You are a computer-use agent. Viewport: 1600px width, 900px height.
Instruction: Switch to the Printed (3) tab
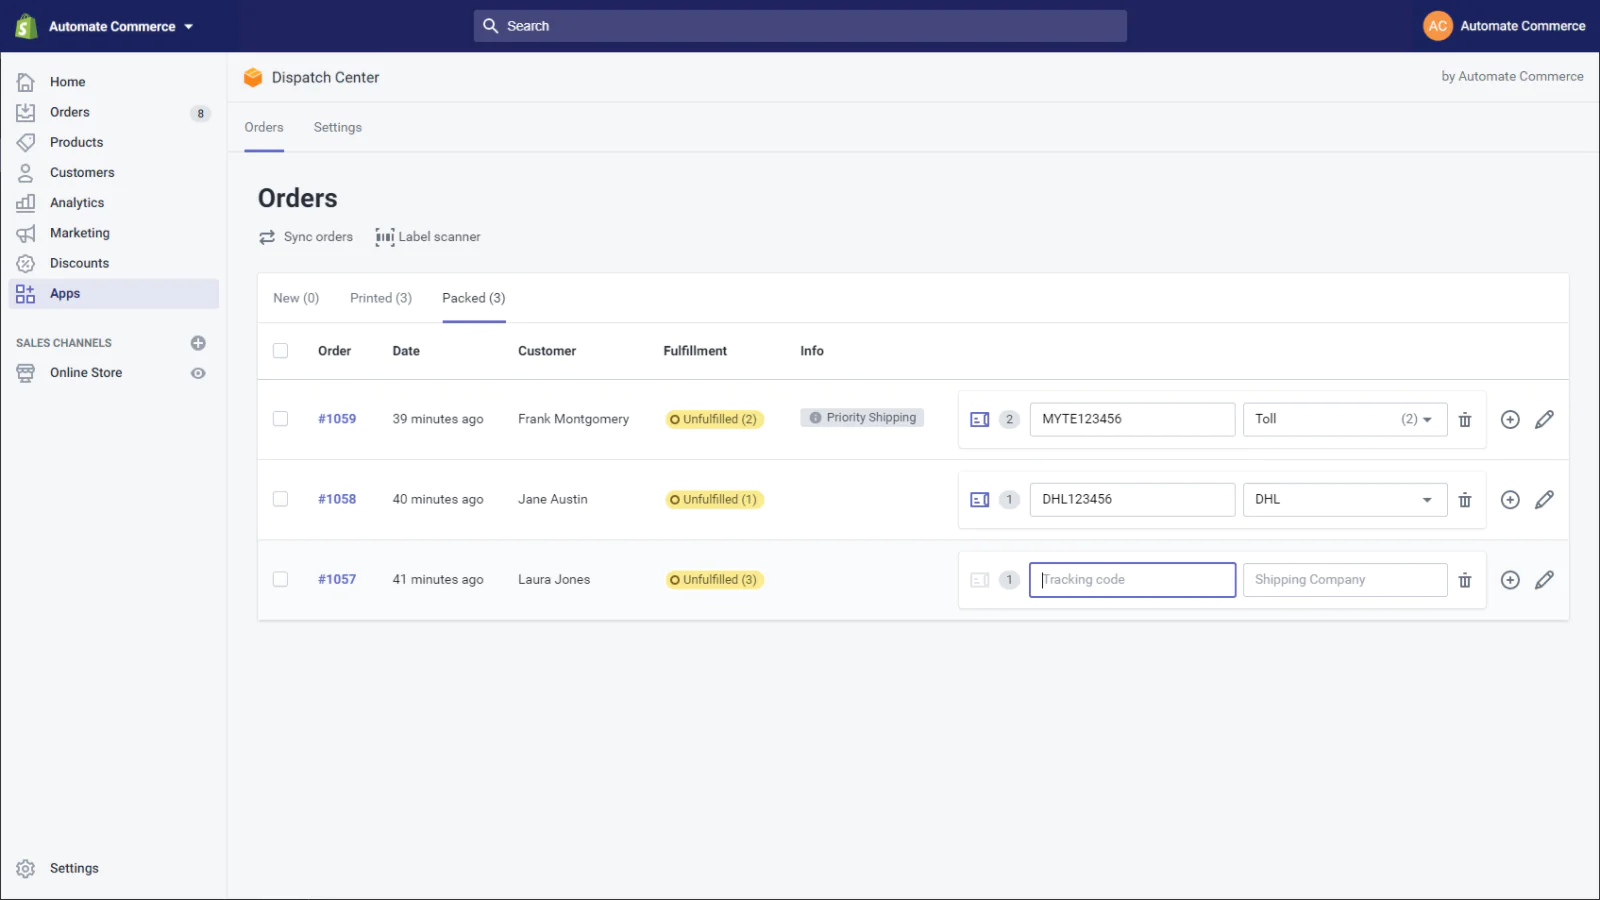[380, 298]
